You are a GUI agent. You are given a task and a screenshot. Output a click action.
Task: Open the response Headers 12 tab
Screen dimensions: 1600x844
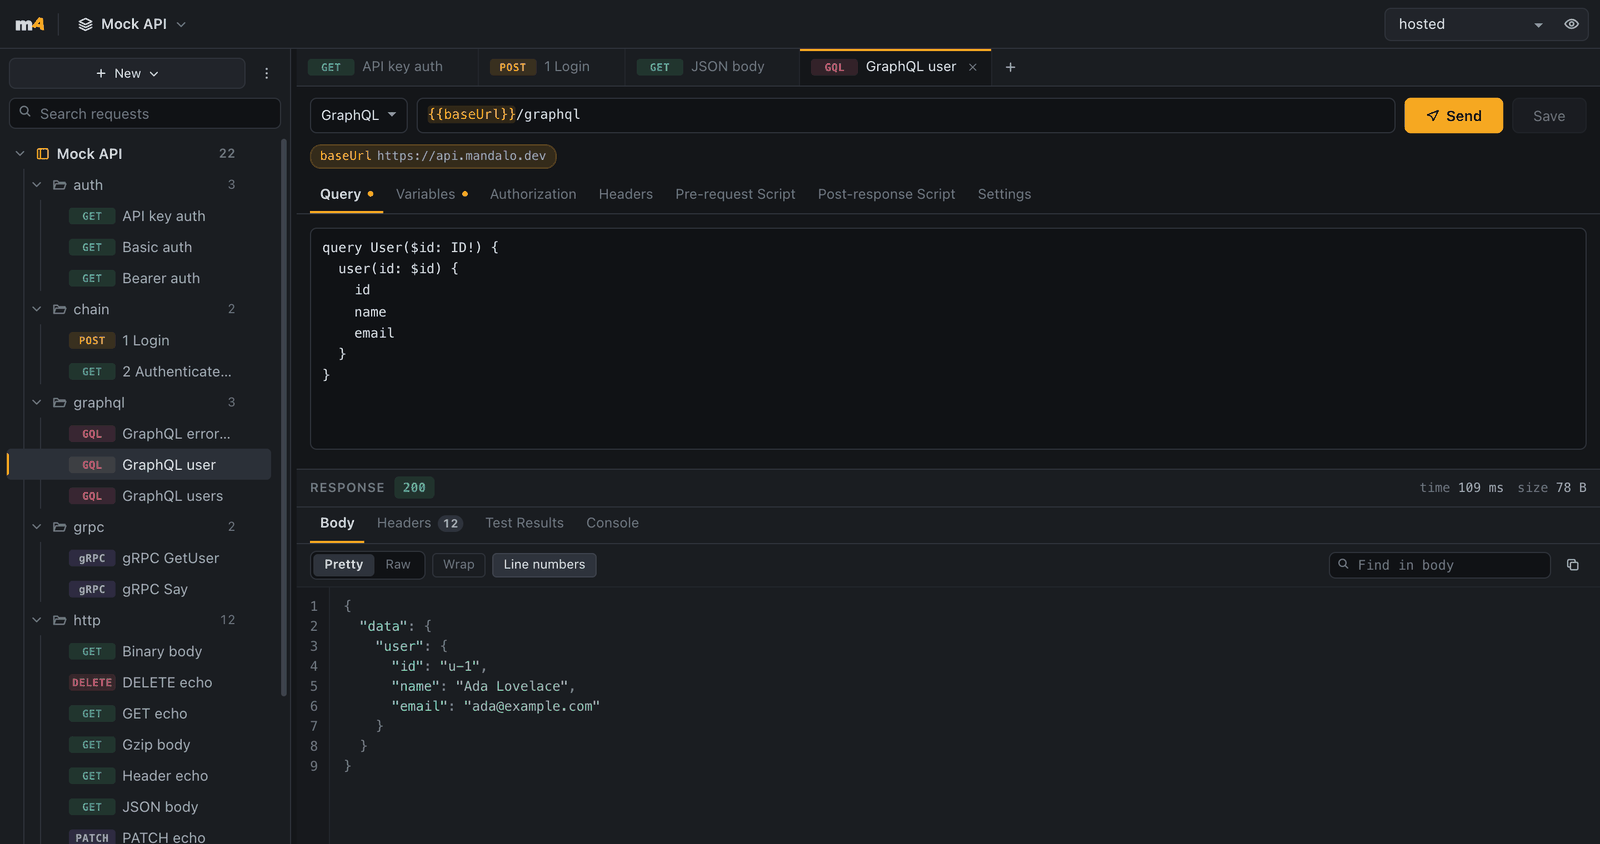tap(419, 523)
